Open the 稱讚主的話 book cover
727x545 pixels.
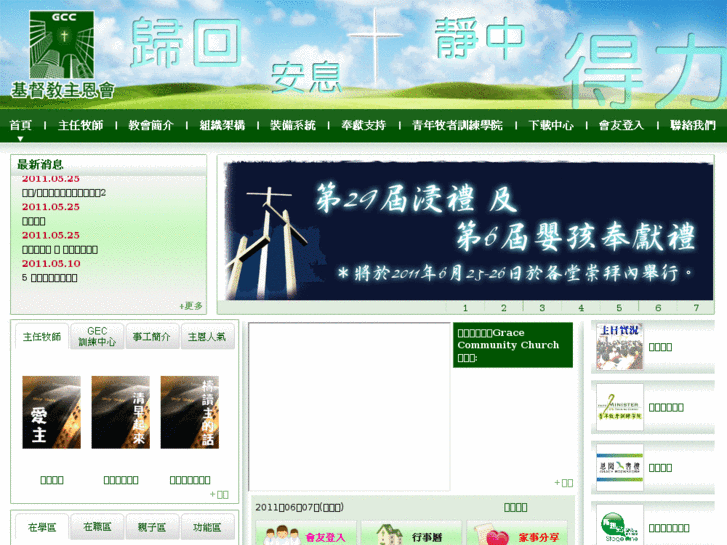pyautogui.click(x=190, y=412)
